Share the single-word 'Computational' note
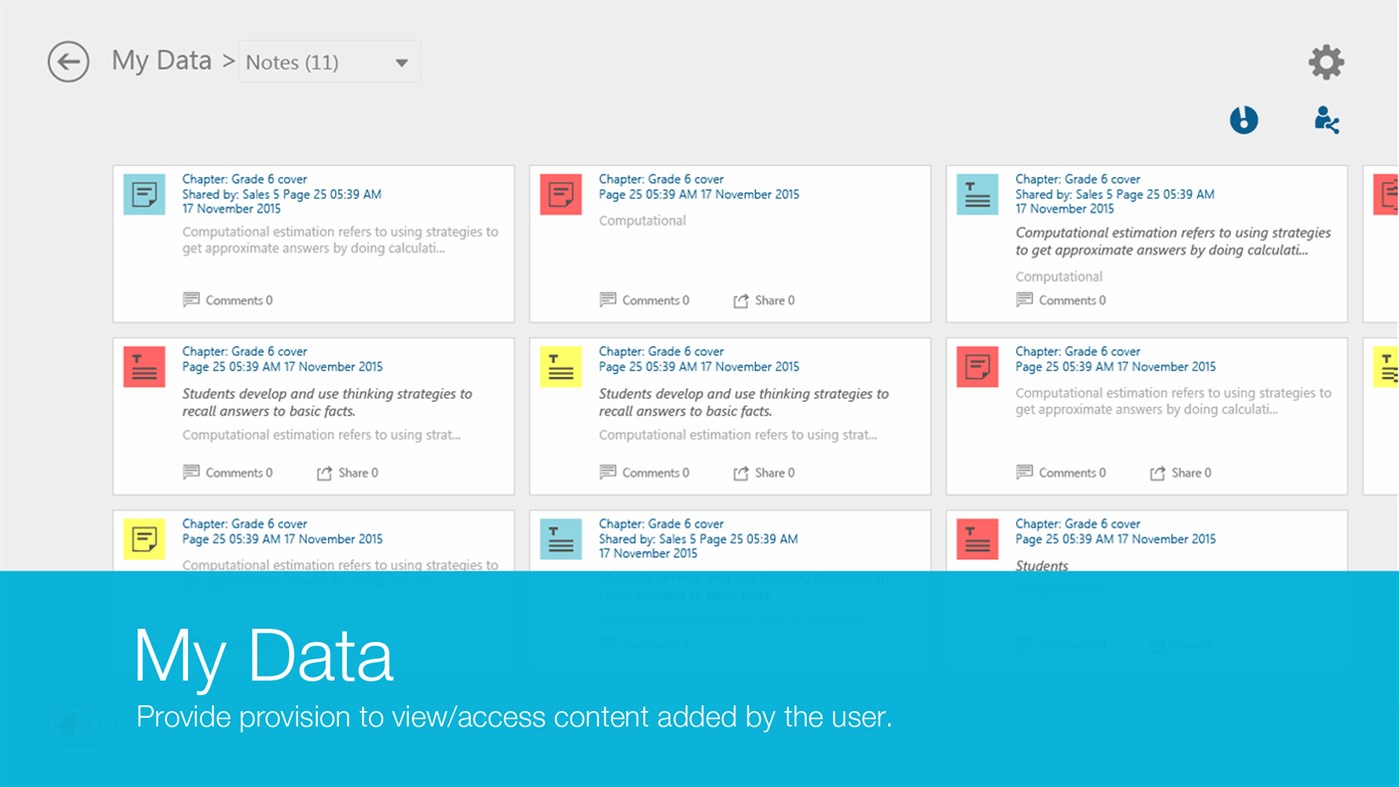Image resolution: width=1399 pixels, height=787 pixels. click(764, 300)
